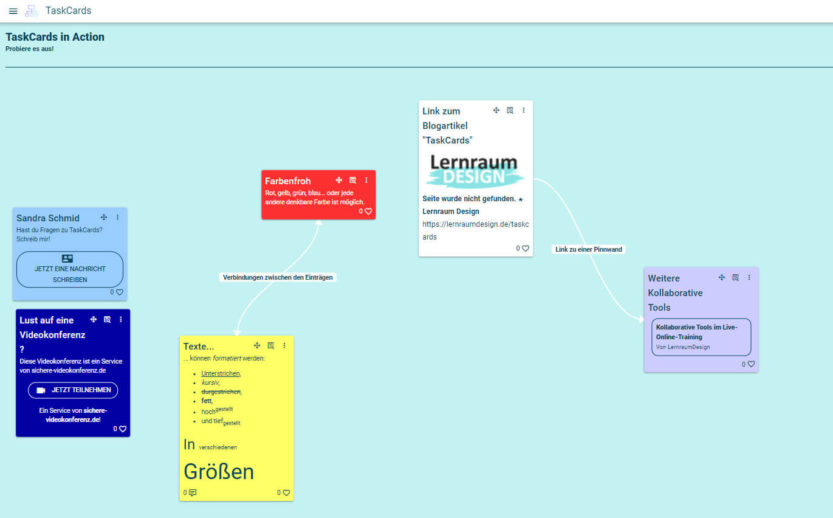Expand the three-dot menu on the Weitere Kollaborative Tools card
The width and height of the screenshot is (833, 518).
tap(749, 277)
